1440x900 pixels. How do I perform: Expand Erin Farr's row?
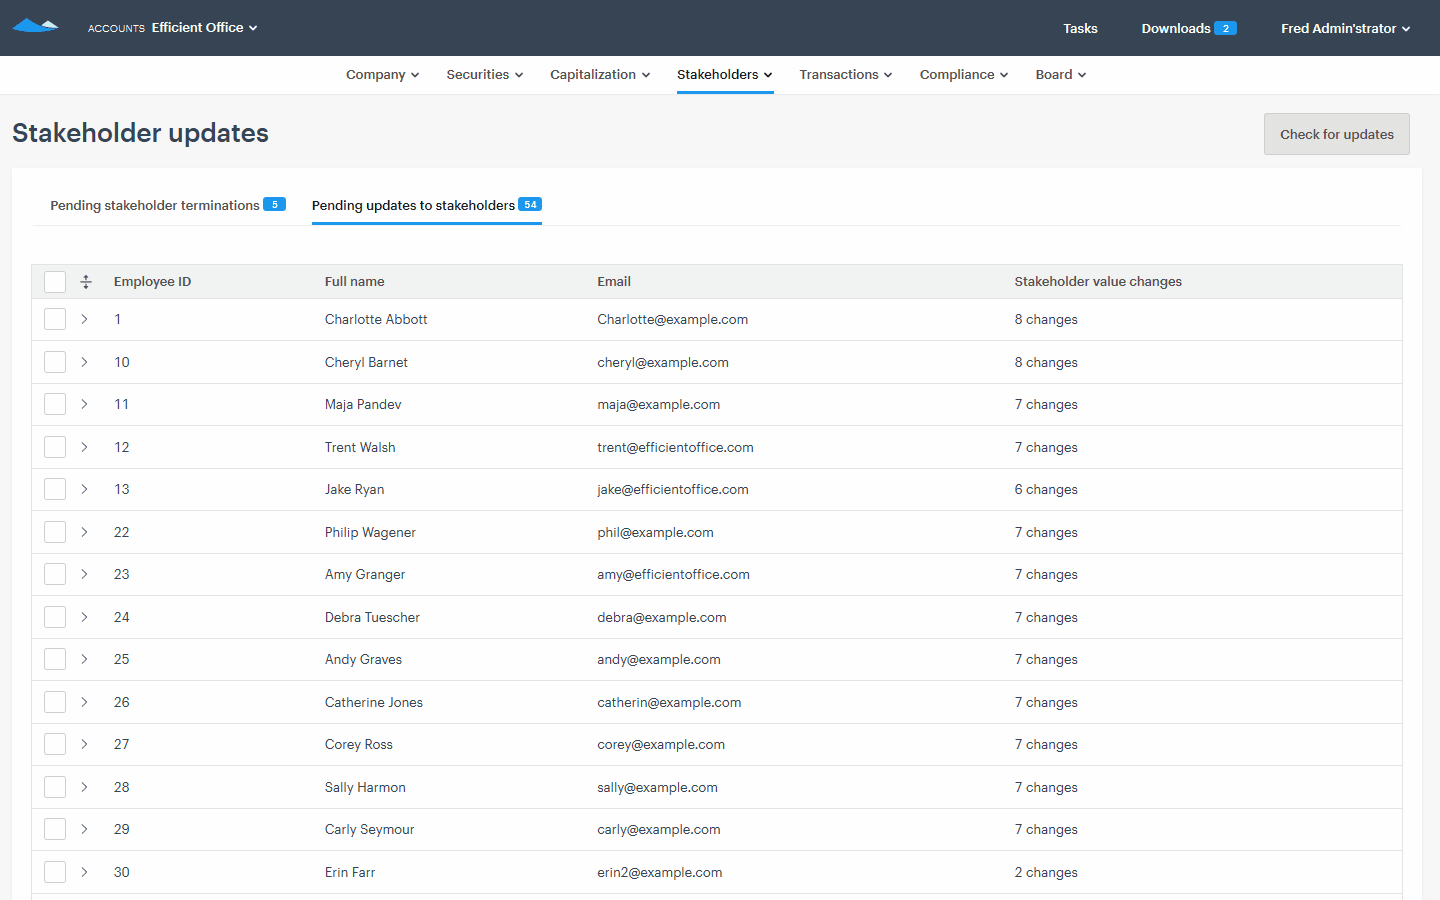tap(84, 872)
